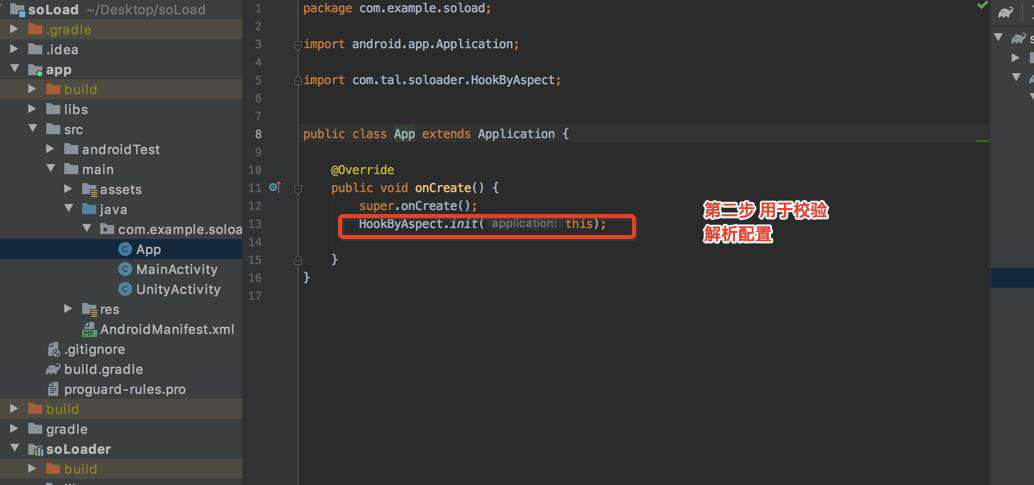Click the package com.example.soload statement
1034x485 pixels.
coord(397,9)
